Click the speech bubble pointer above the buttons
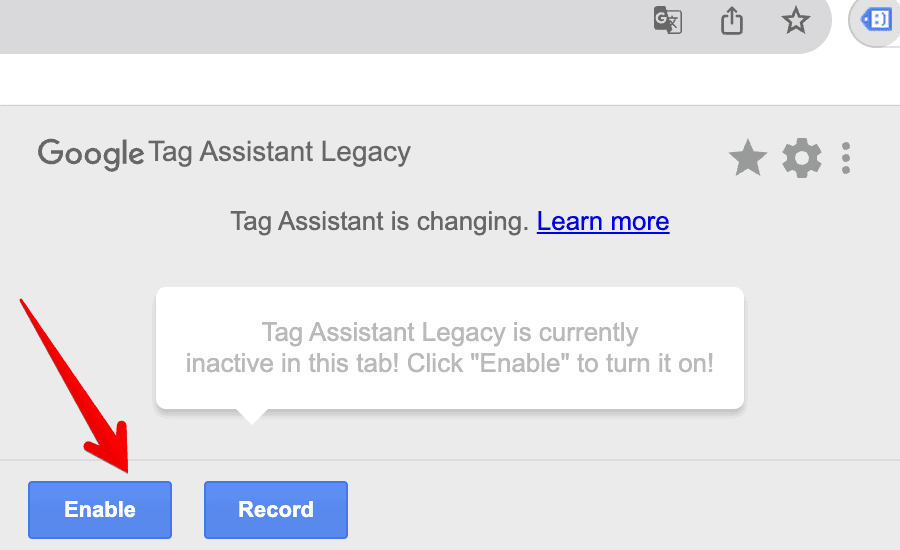This screenshot has height=550, width=900. pos(251,417)
